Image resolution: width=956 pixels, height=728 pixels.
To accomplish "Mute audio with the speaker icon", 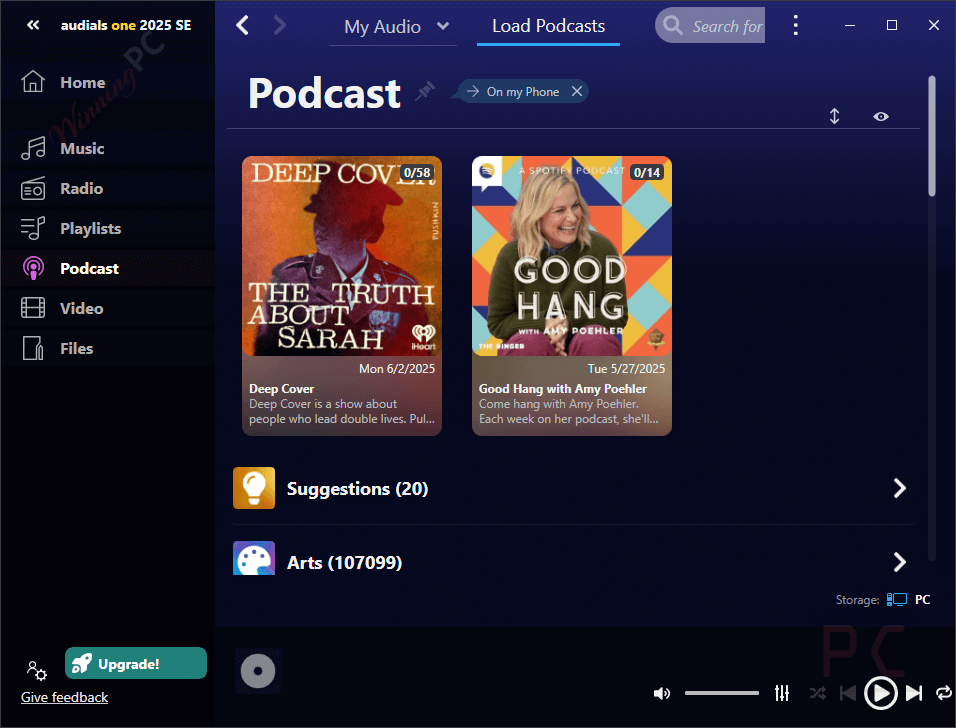I will point(662,693).
